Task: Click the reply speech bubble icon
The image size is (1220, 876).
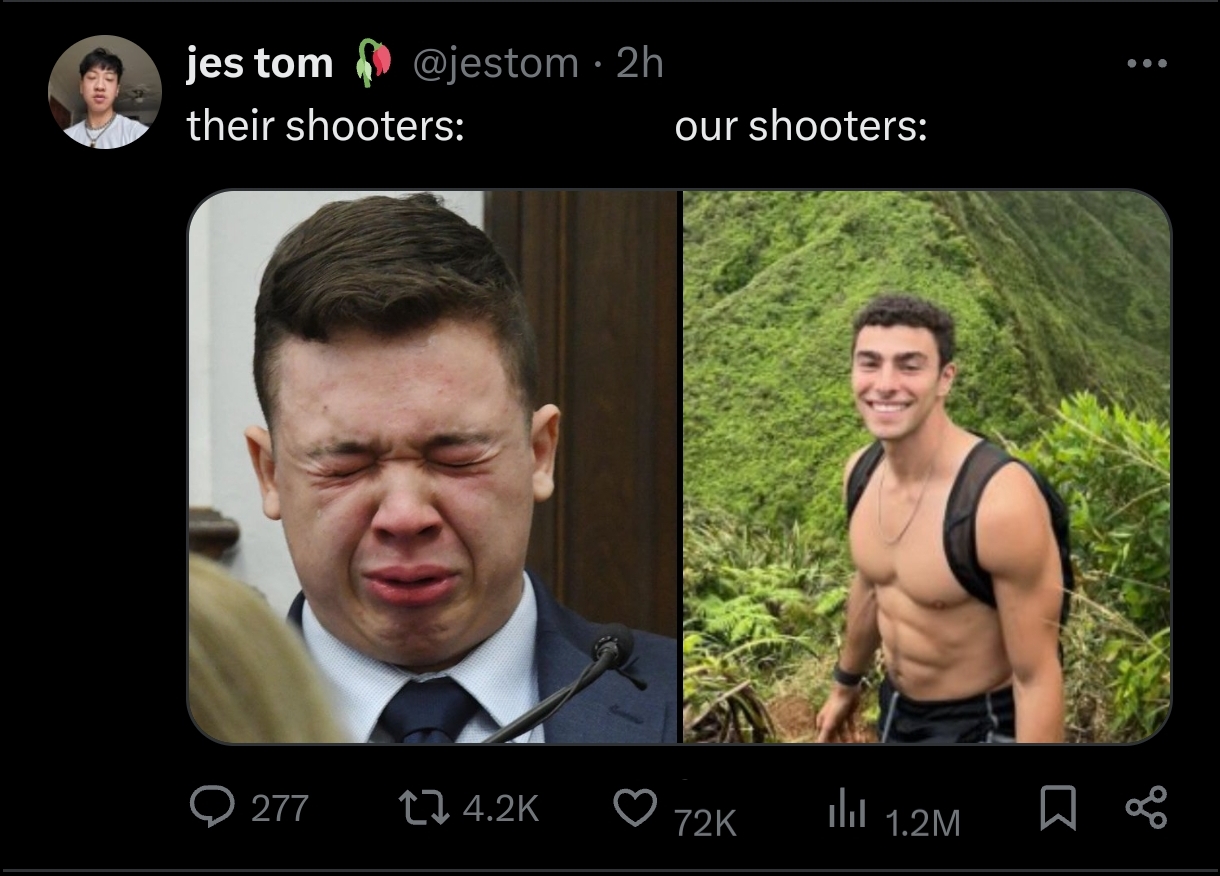Action: pos(209,808)
